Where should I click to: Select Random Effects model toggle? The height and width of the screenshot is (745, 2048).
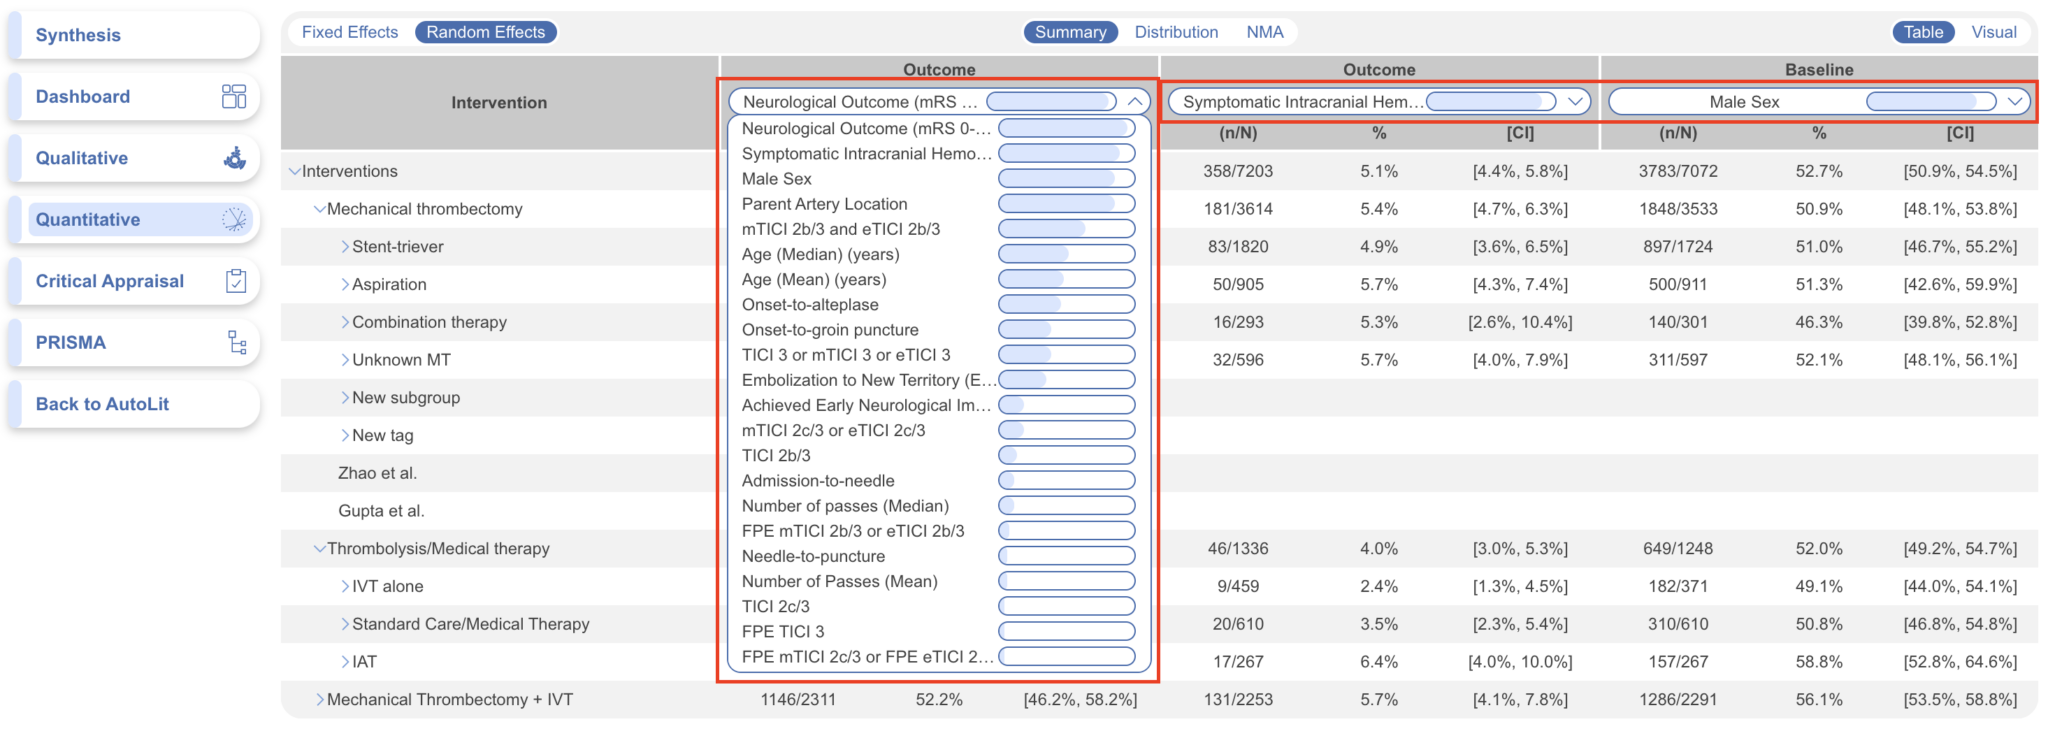point(485,32)
